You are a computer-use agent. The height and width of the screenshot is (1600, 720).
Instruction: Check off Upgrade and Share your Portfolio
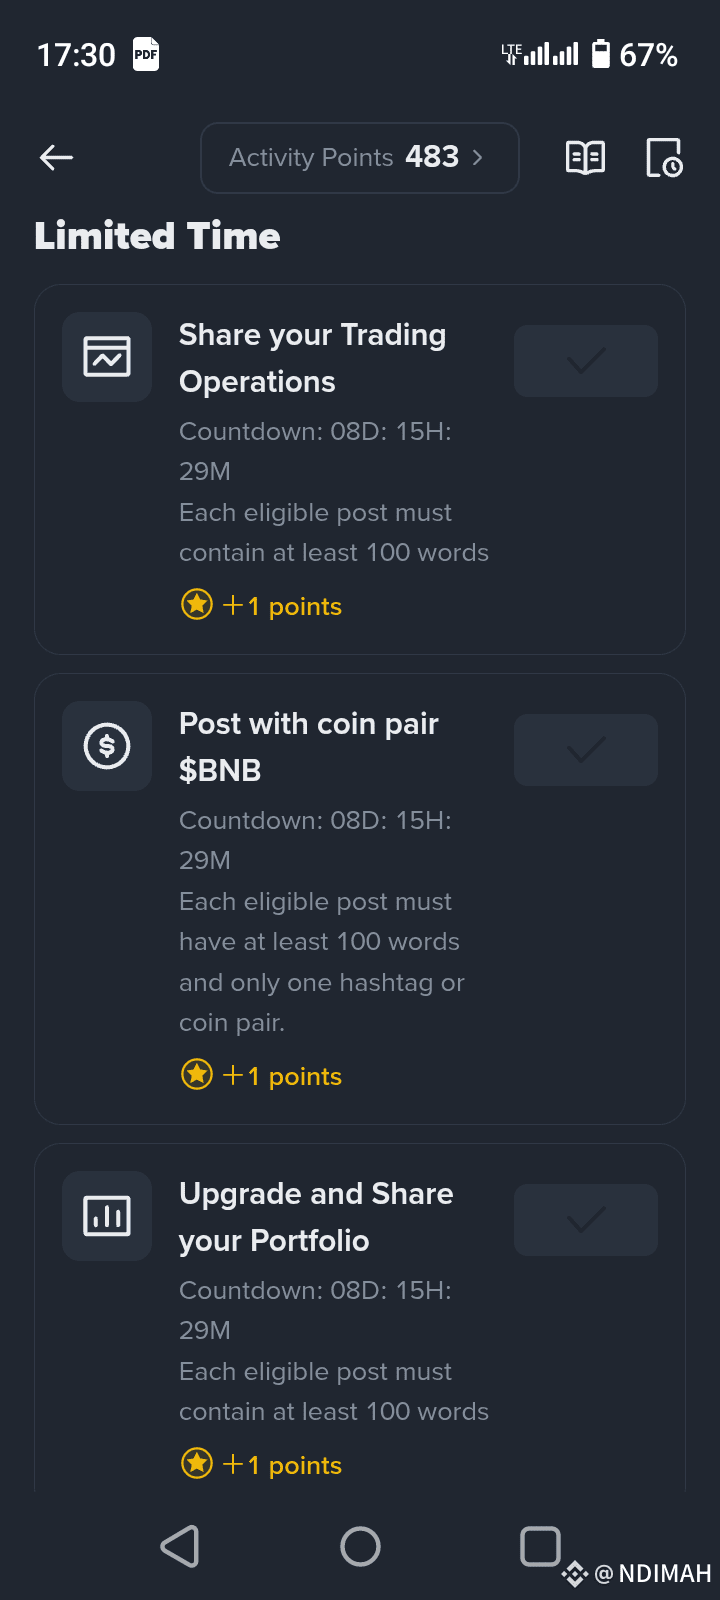pyautogui.click(x=586, y=1220)
